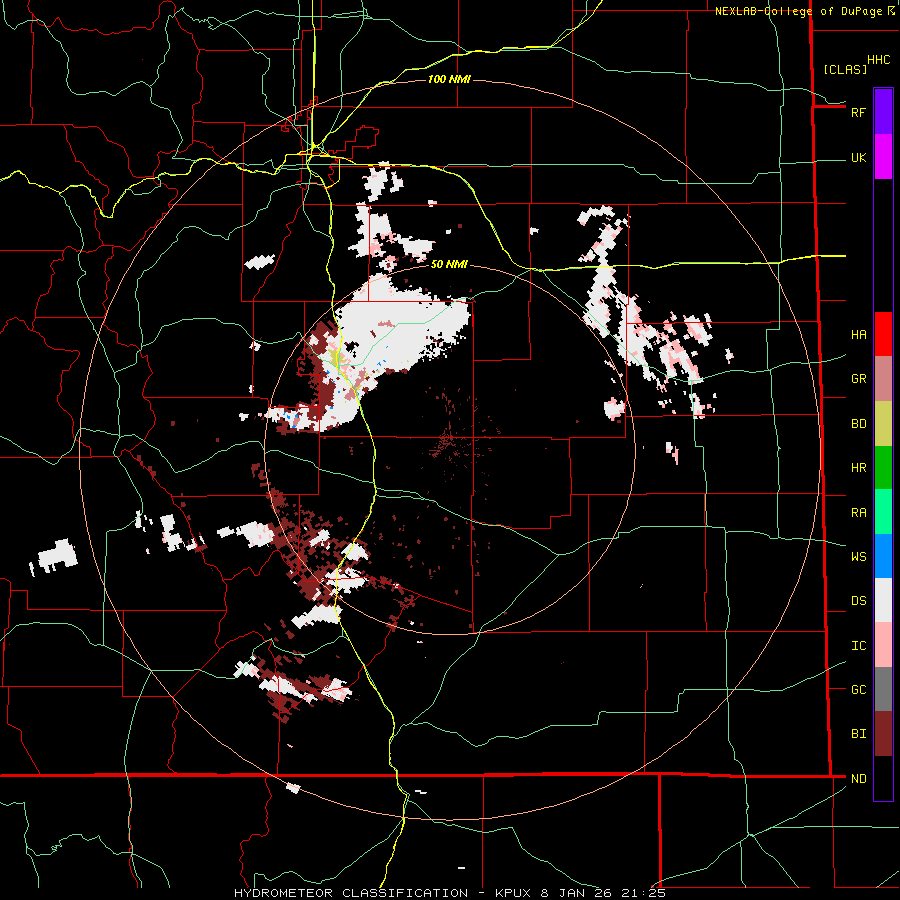Click the BI legend label
Viewport: 900px width, 900px height.
pos(858,734)
